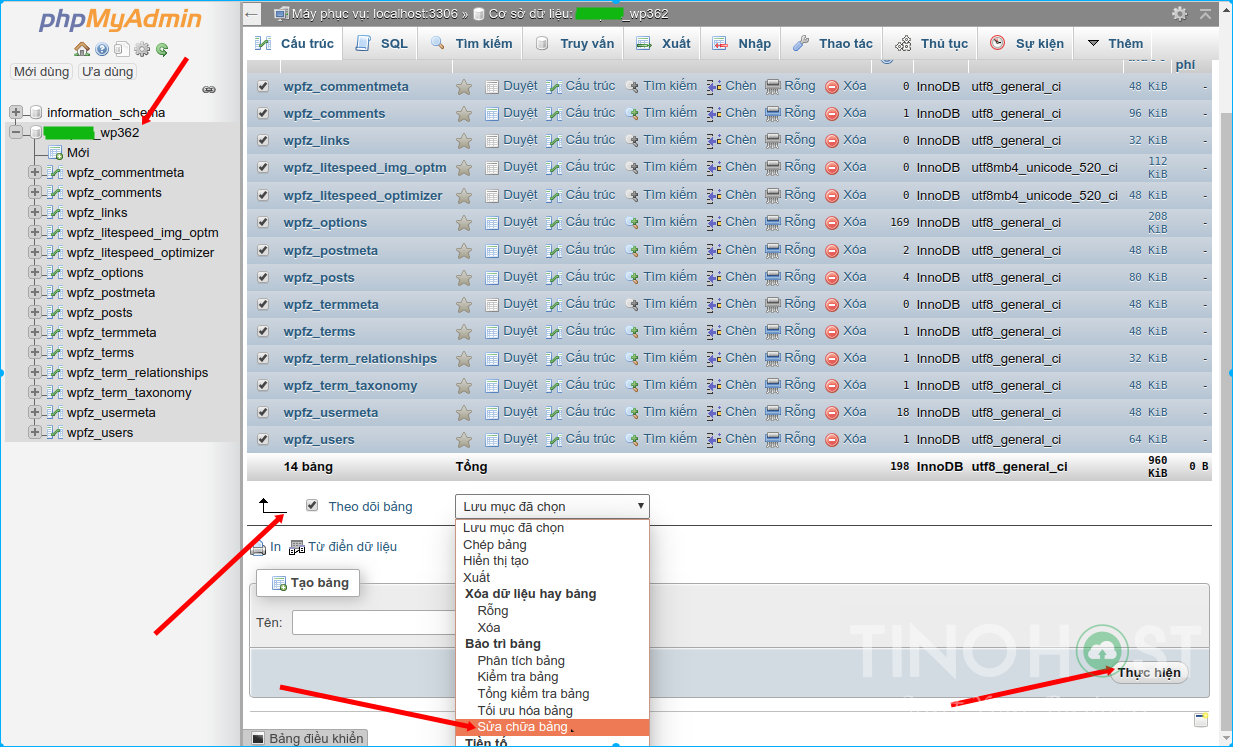Image resolution: width=1233 pixels, height=747 pixels.
Task: Uncheck the wpfz_terms row checkbox
Action: pos(263,332)
